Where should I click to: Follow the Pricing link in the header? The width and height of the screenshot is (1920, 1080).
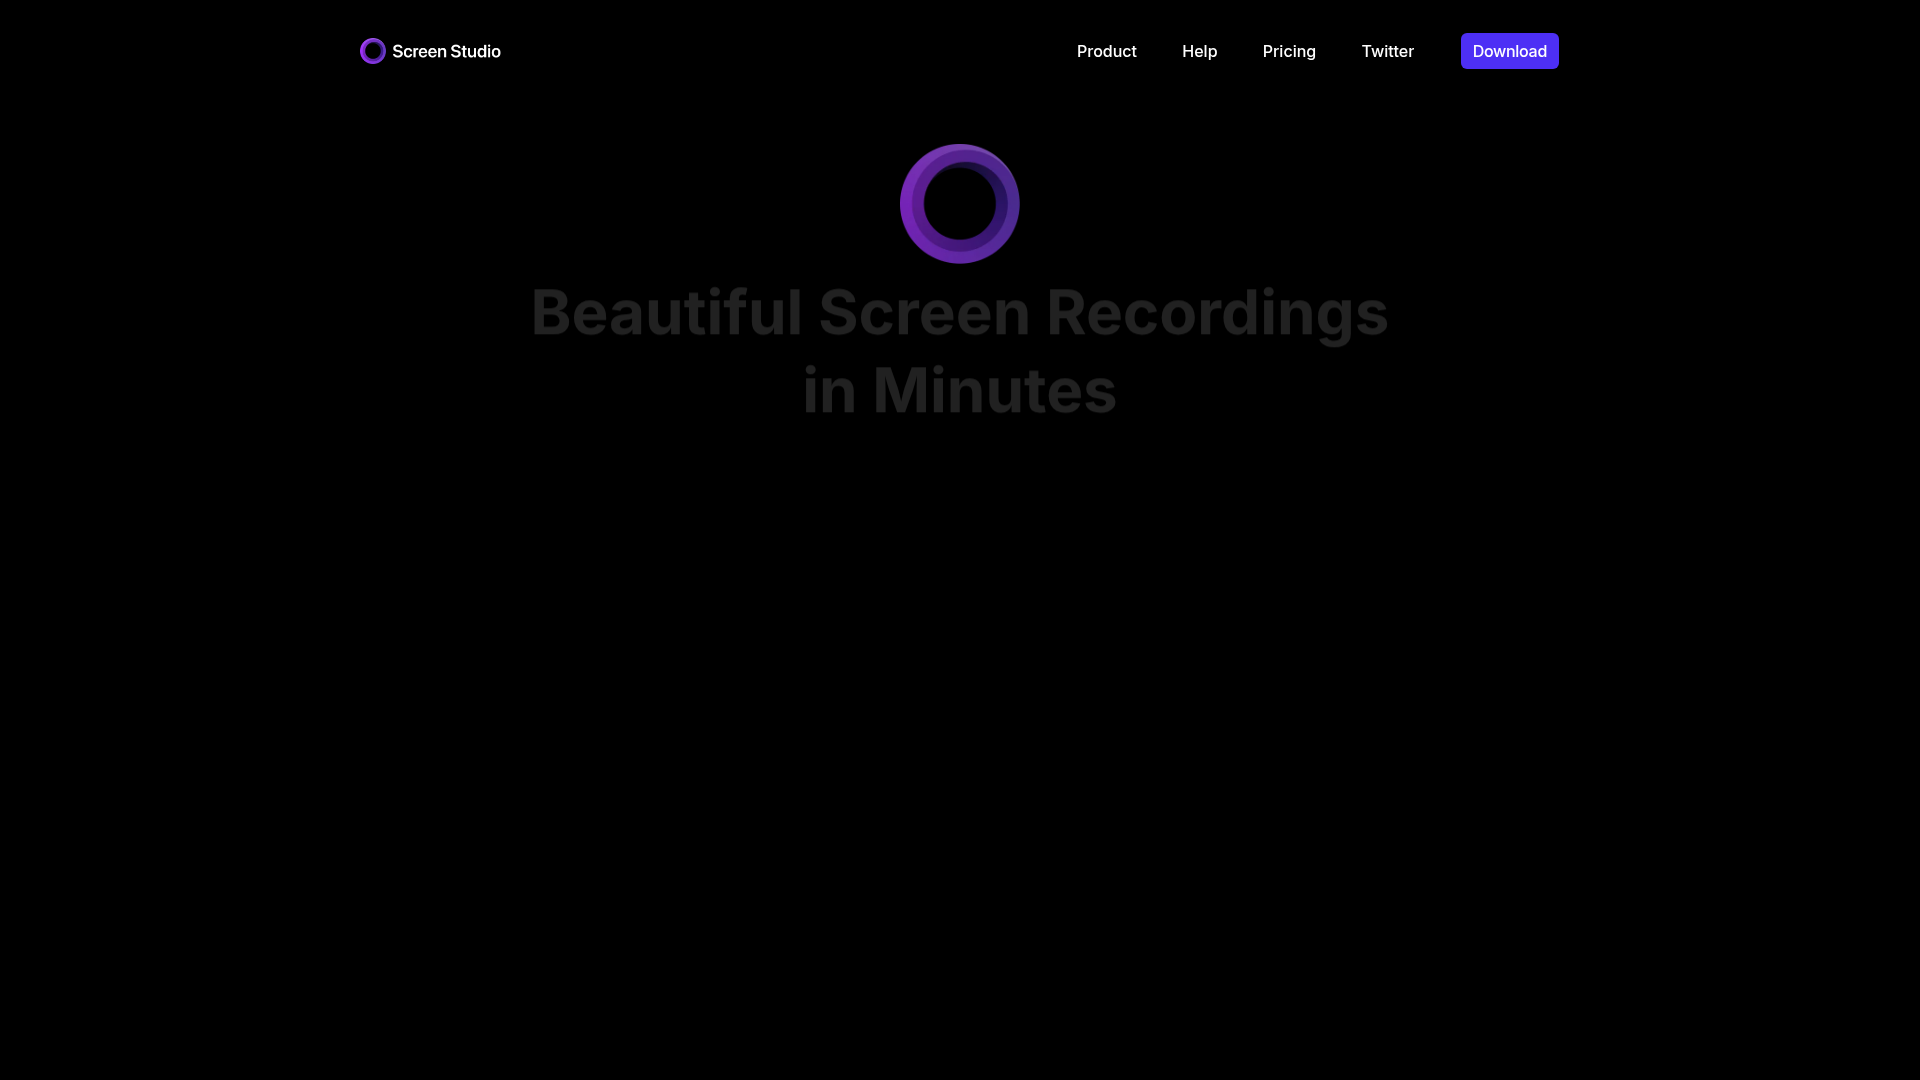click(1288, 51)
